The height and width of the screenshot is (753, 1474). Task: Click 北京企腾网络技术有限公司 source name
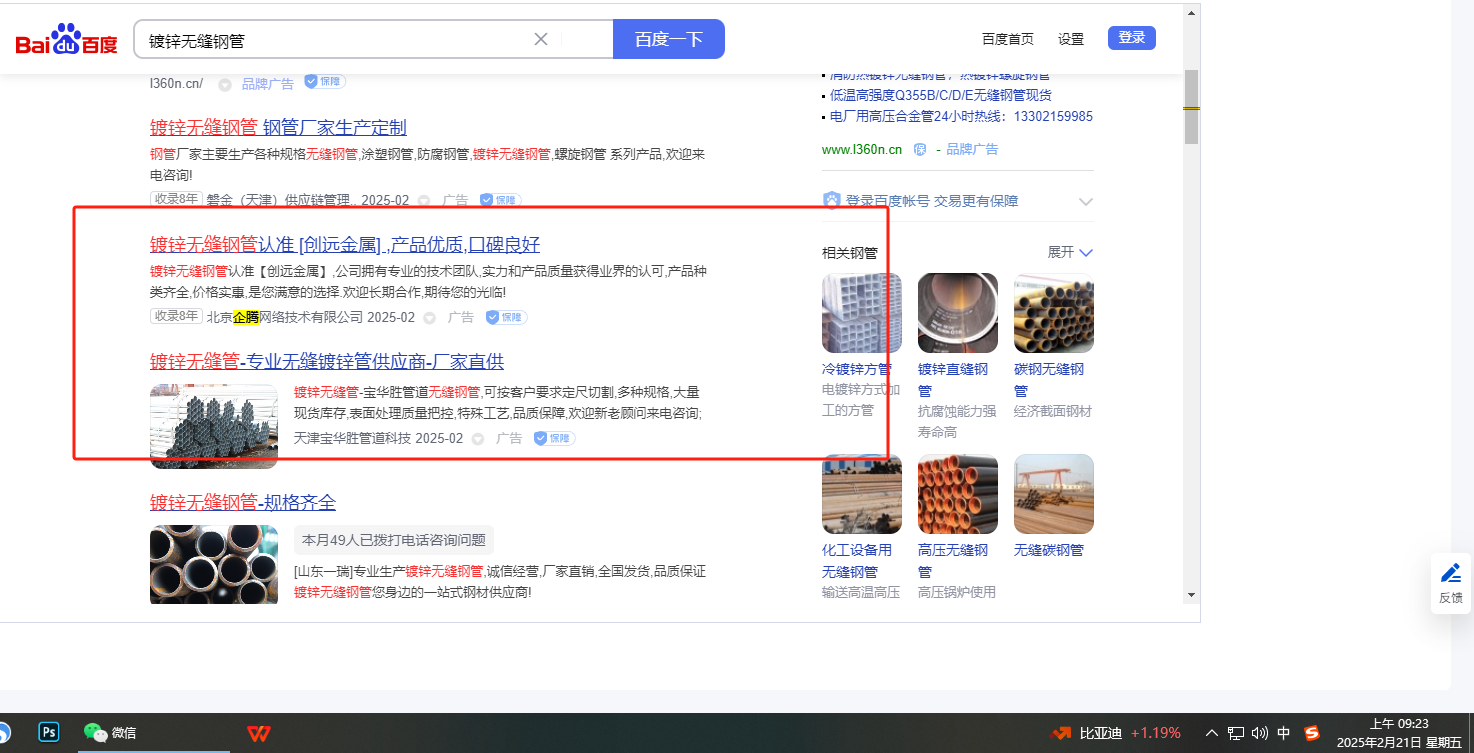[x=285, y=317]
